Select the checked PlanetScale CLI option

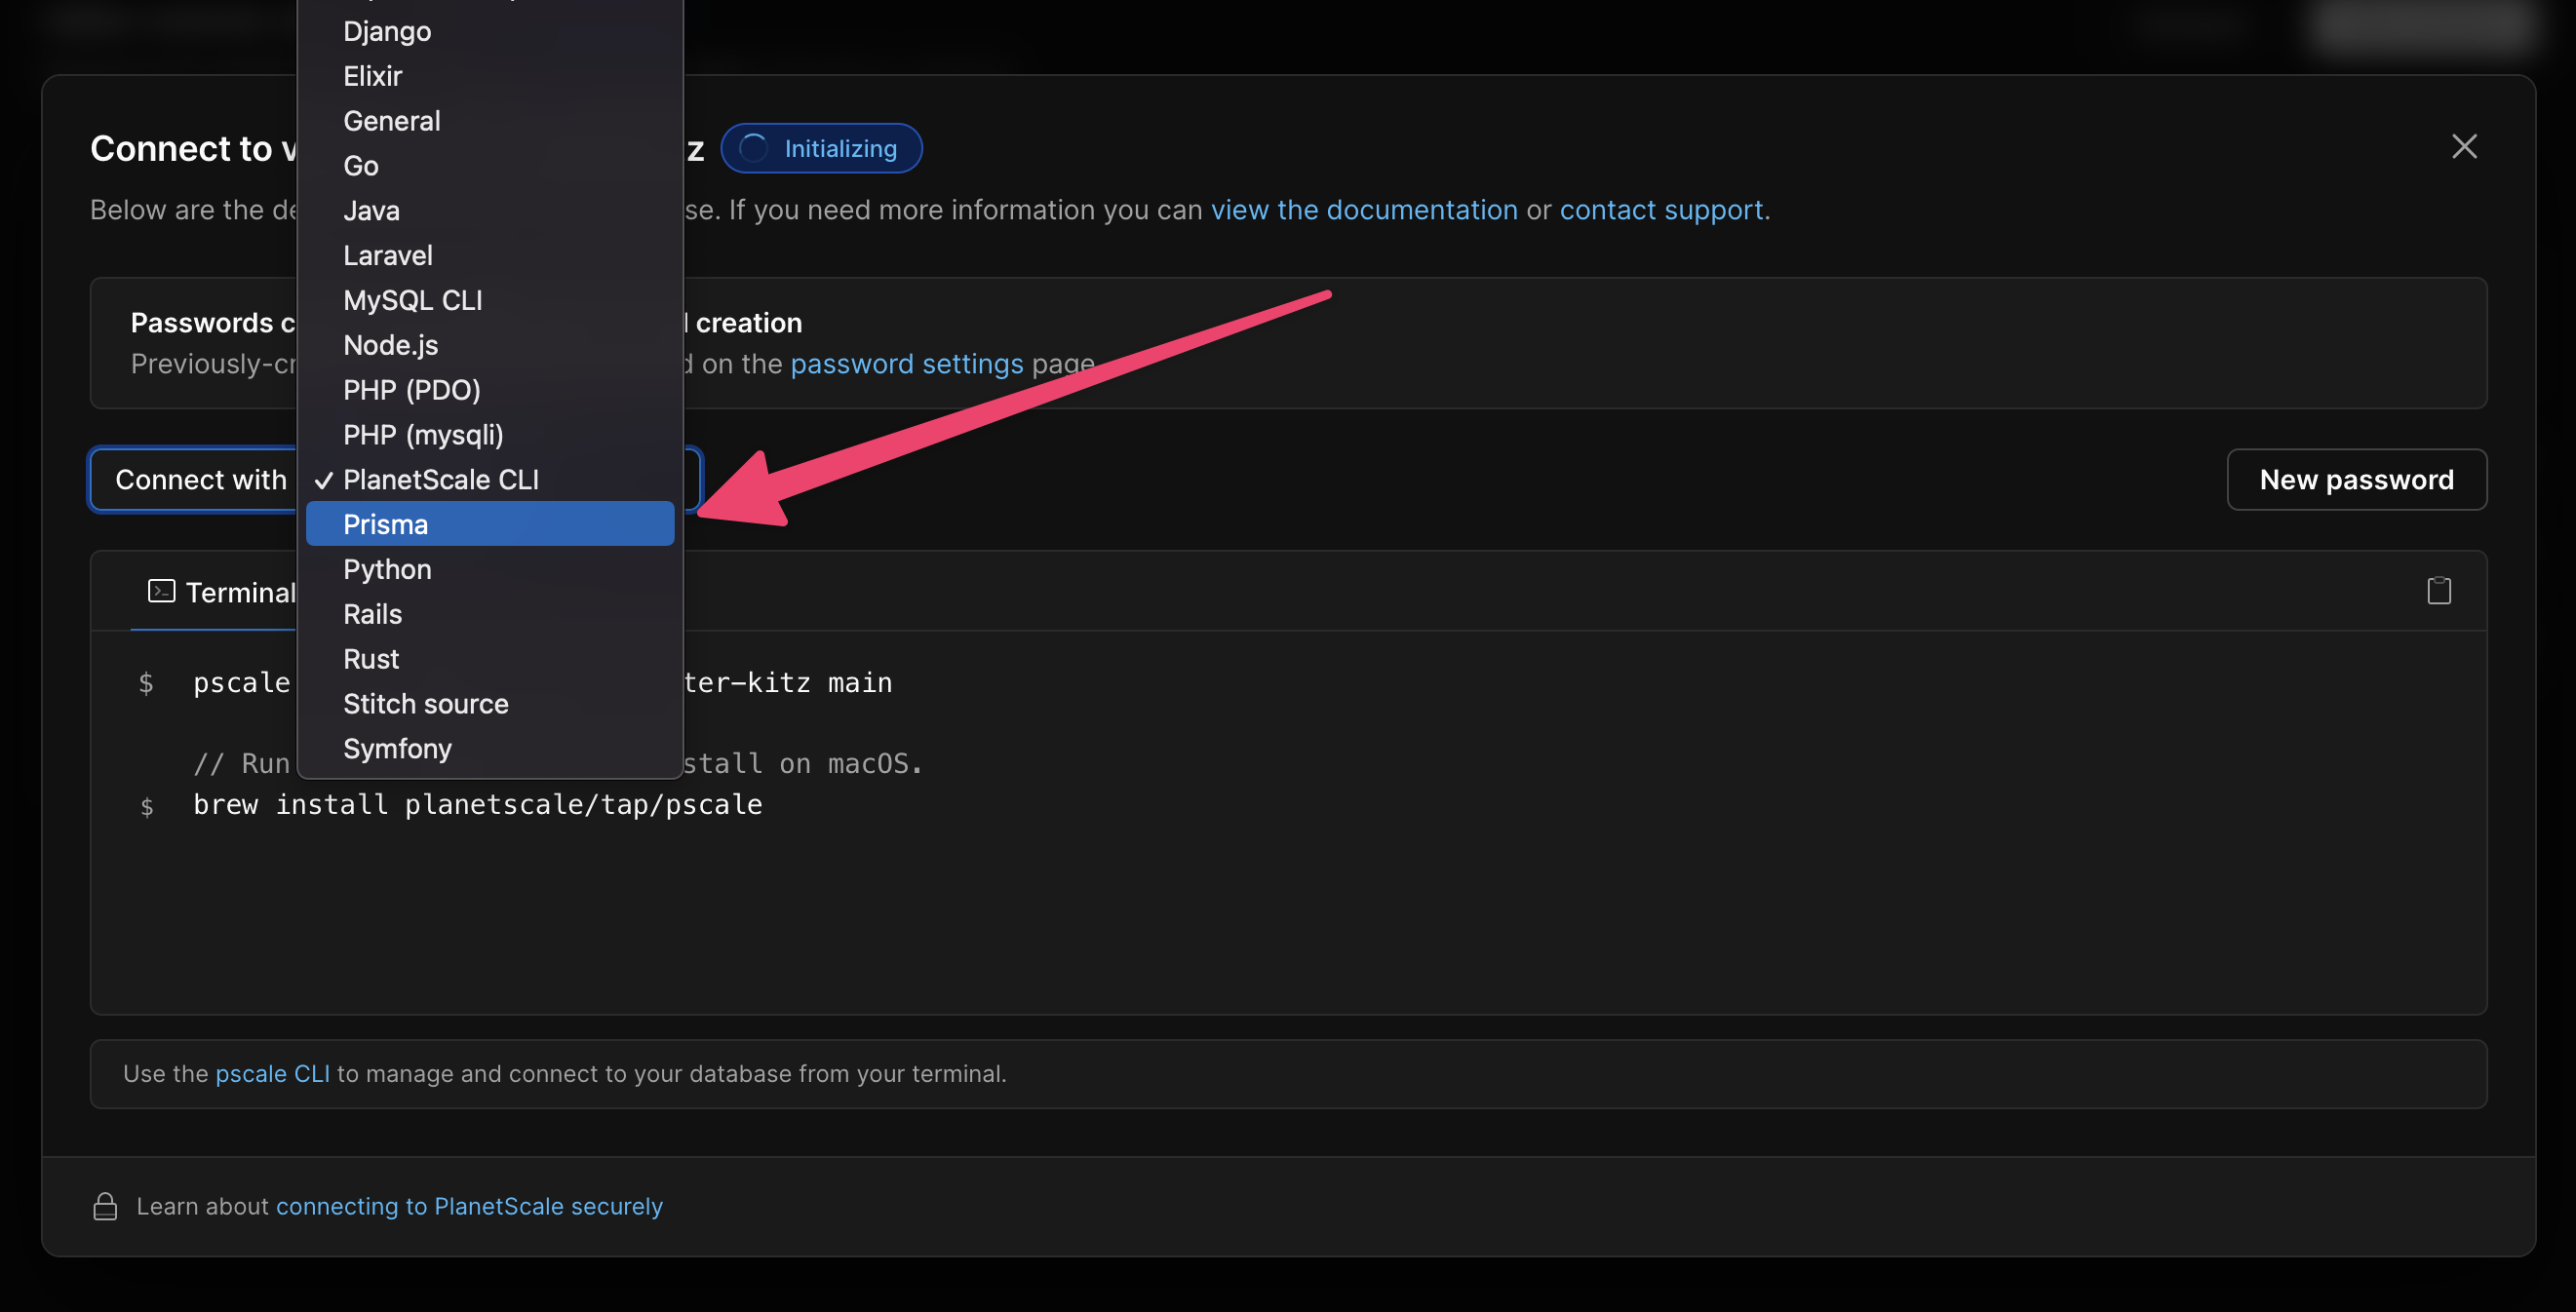440,480
